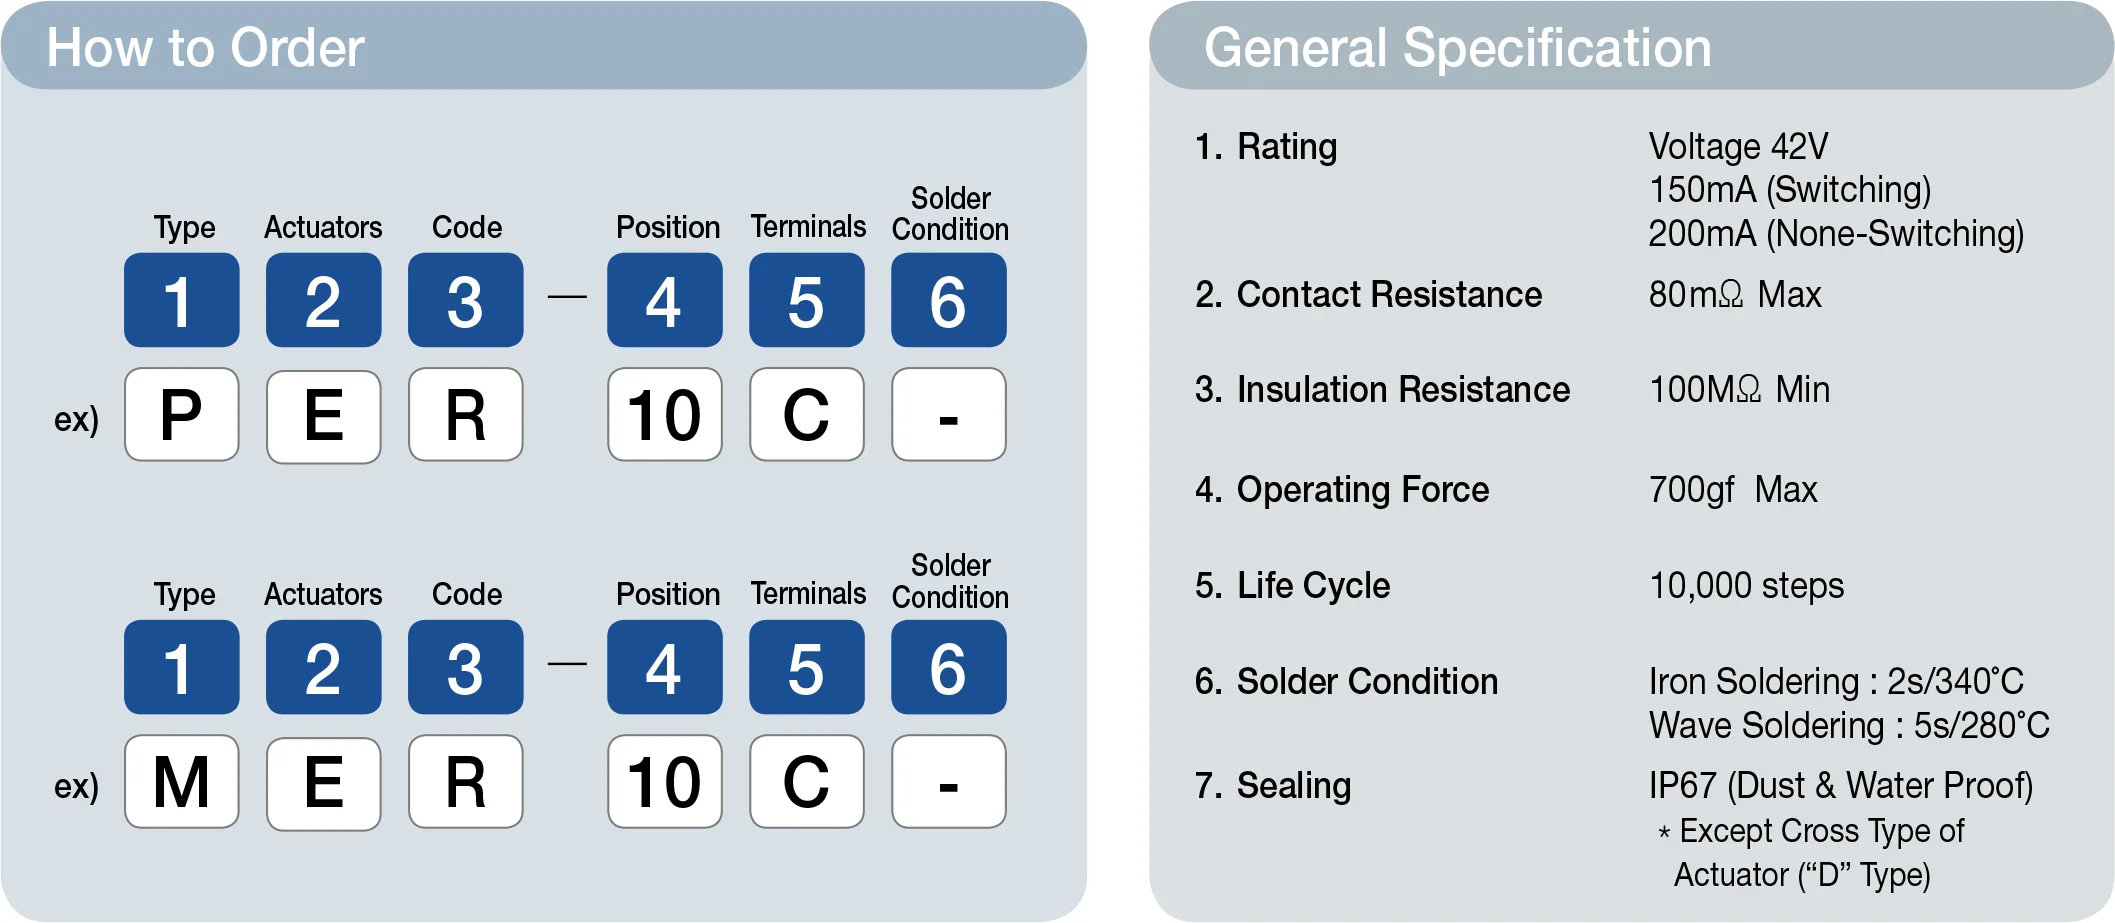
Task: Click the "200mA (None-Switching)" text
Action: point(1836,234)
